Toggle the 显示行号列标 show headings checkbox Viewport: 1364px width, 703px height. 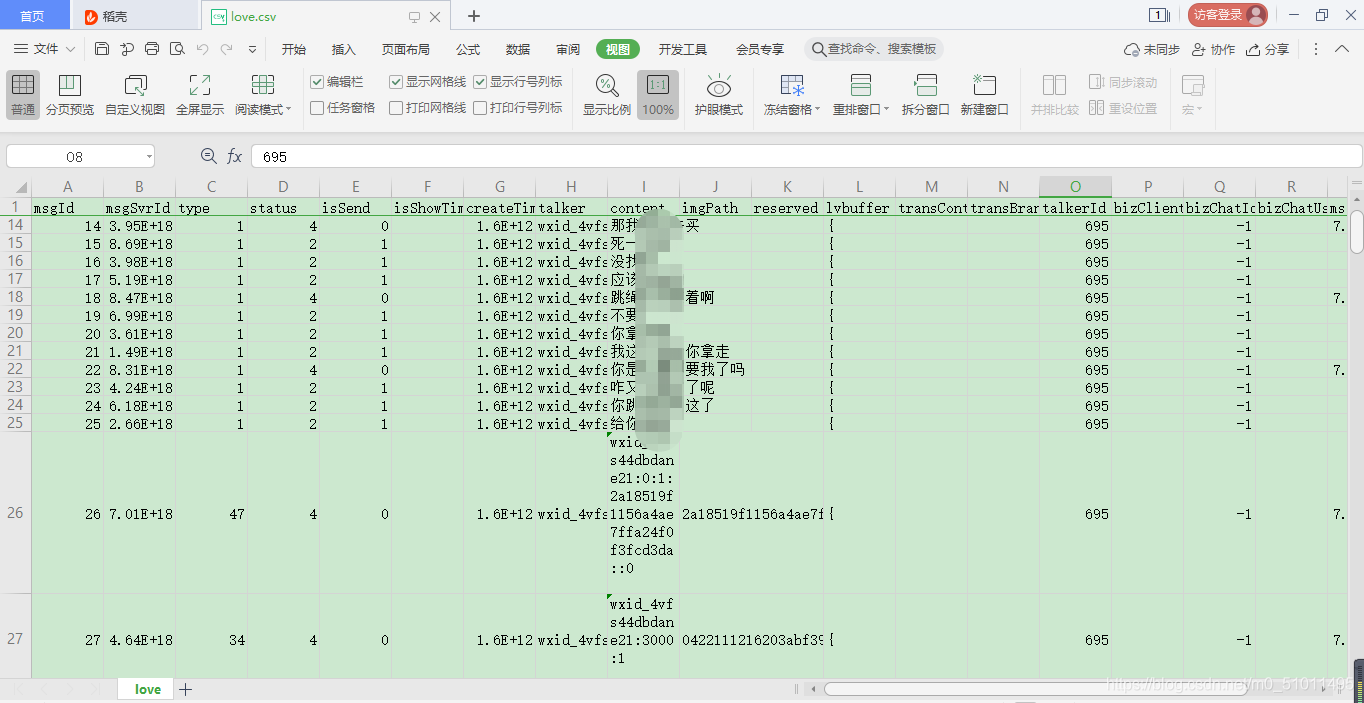click(x=480, y=82)
